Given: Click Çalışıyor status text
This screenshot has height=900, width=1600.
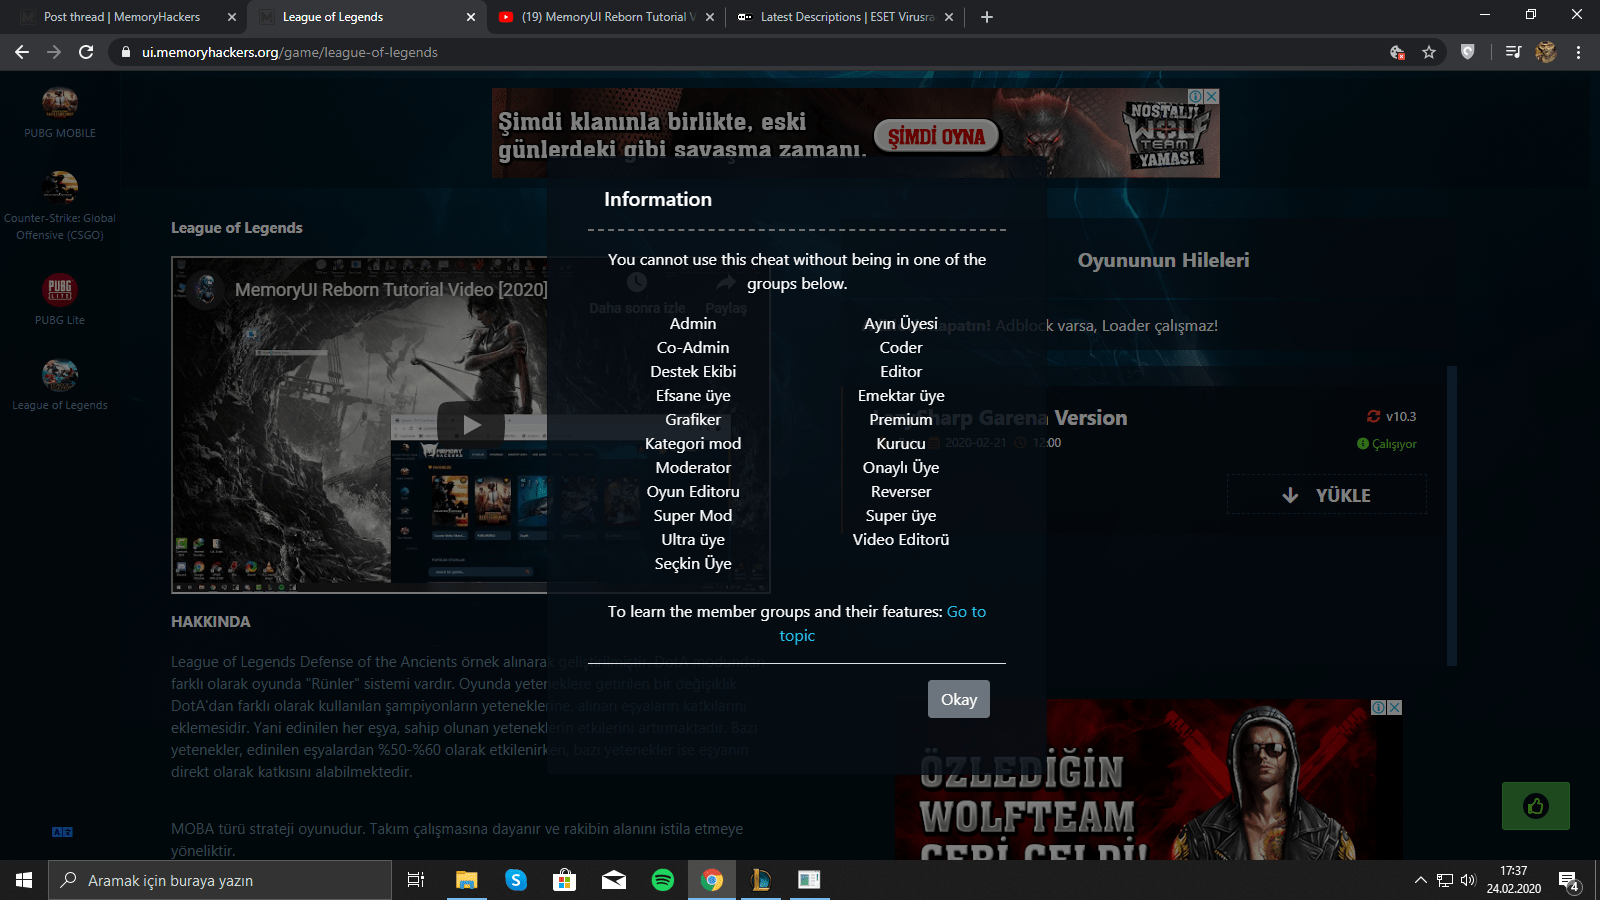Looking at the screenshot, I should point(1394,444).
